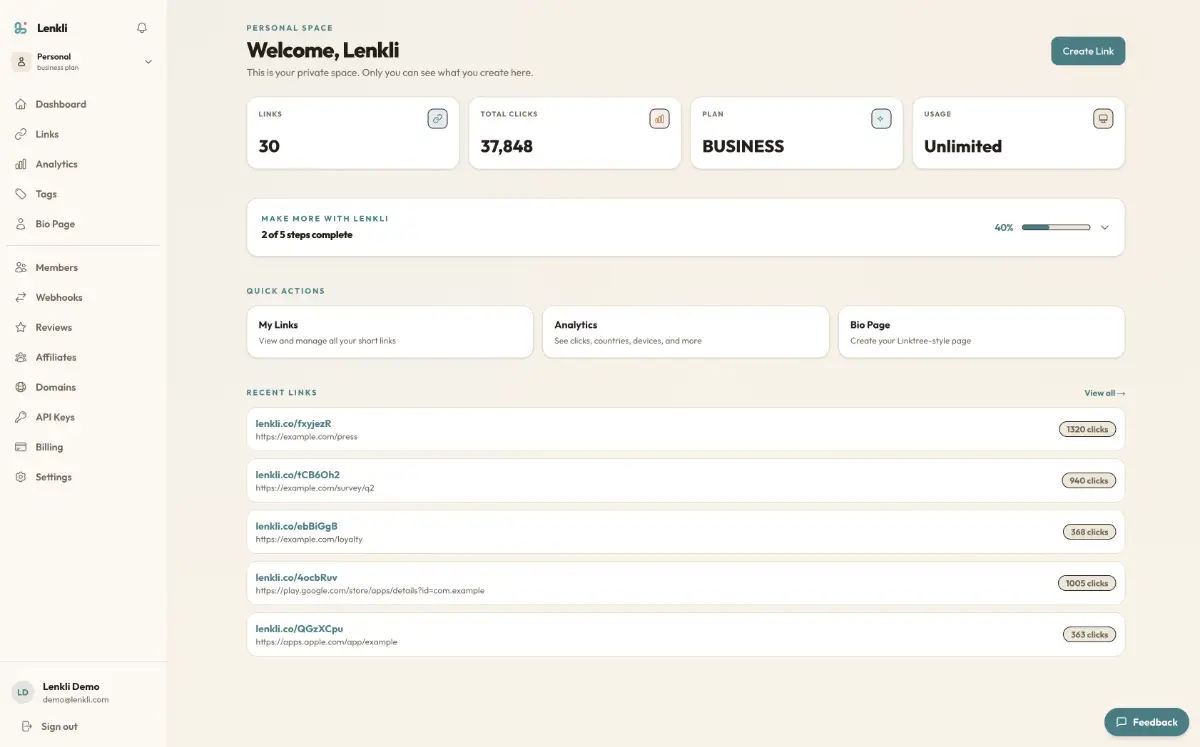Click the 368 clicks badge
This screenshot has width=1200, height=747.
tap(1089, 532)
